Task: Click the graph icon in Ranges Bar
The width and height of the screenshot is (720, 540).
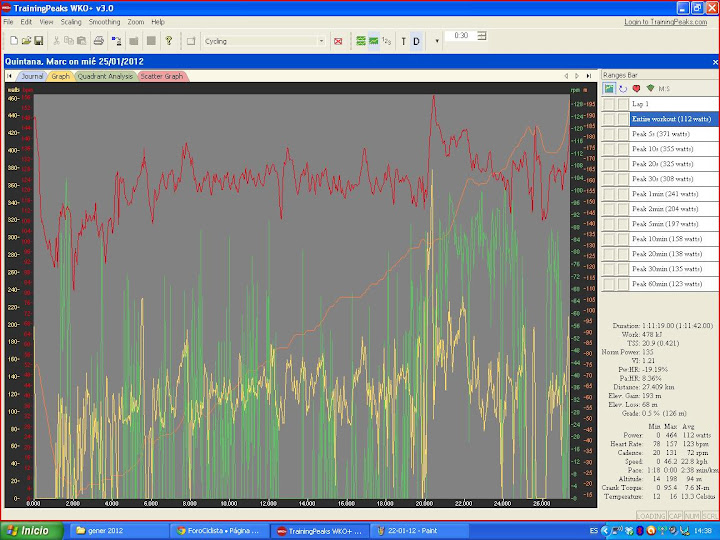Action: pyautogui.click(x=609, y=88)
